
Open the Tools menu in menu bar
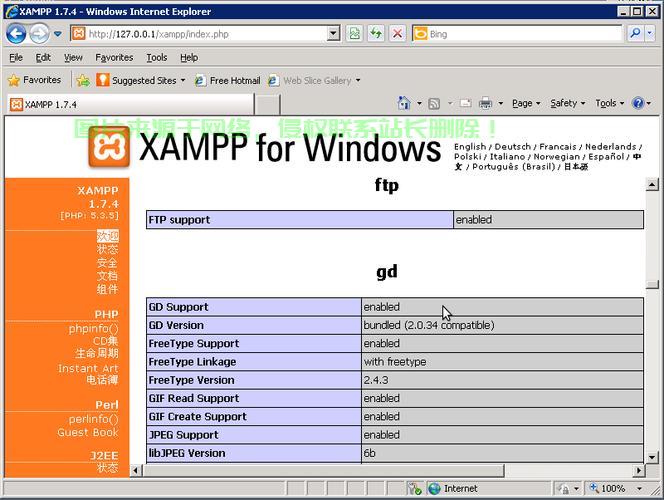[x=157, y=58]
